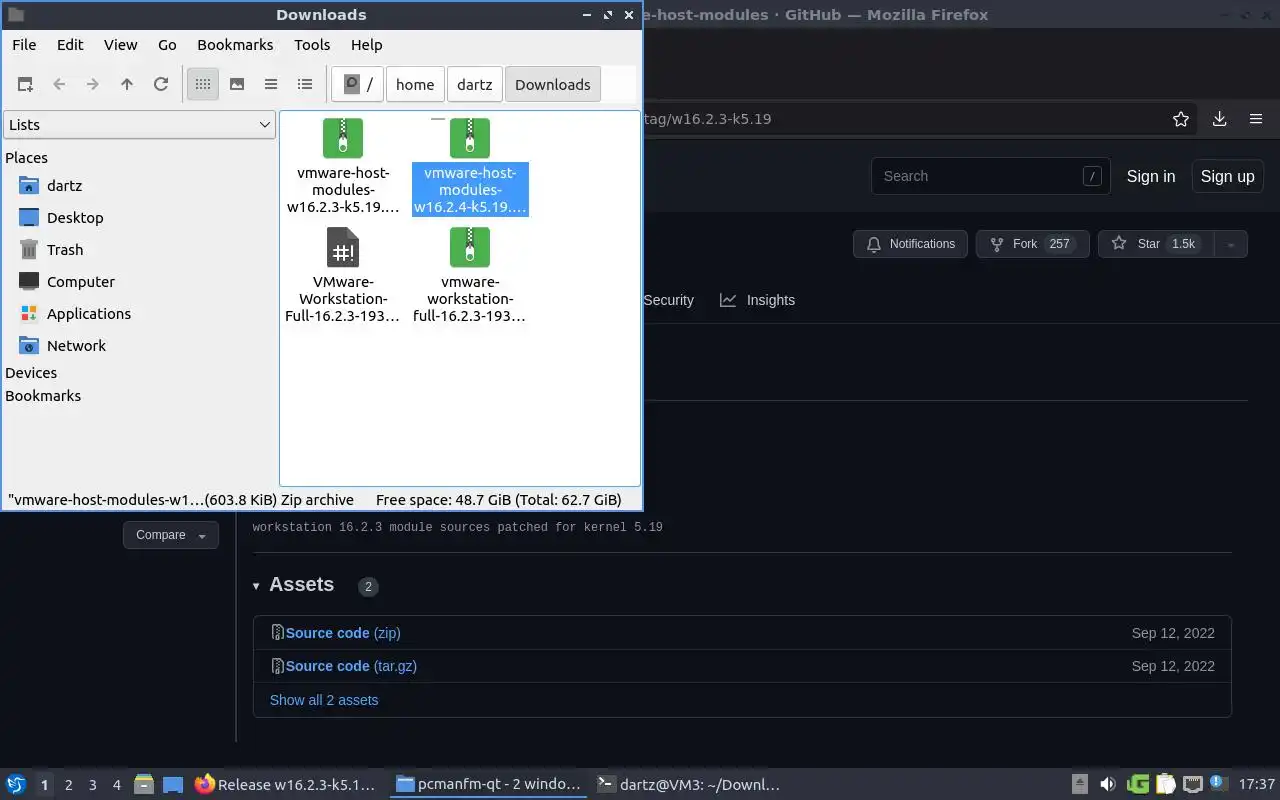Go up to parent folder
The width and height of the screenshot is (1280, 800).
[x=127, y=85]
